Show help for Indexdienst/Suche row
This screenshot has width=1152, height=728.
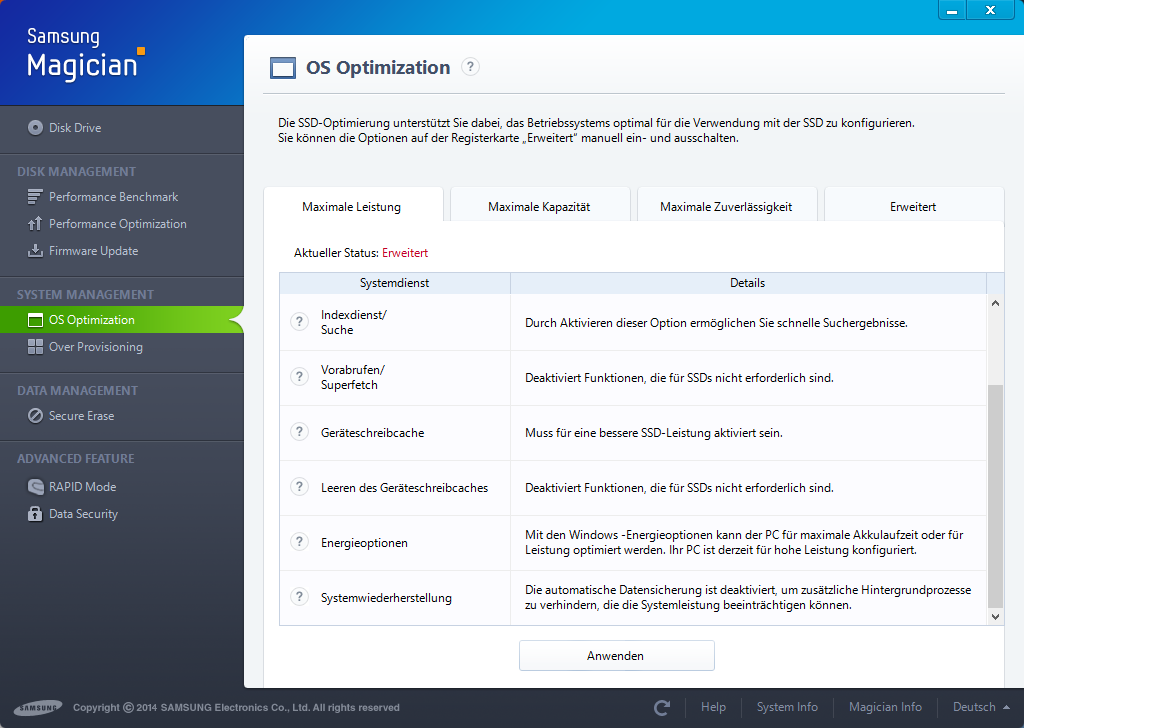[299, 322]
